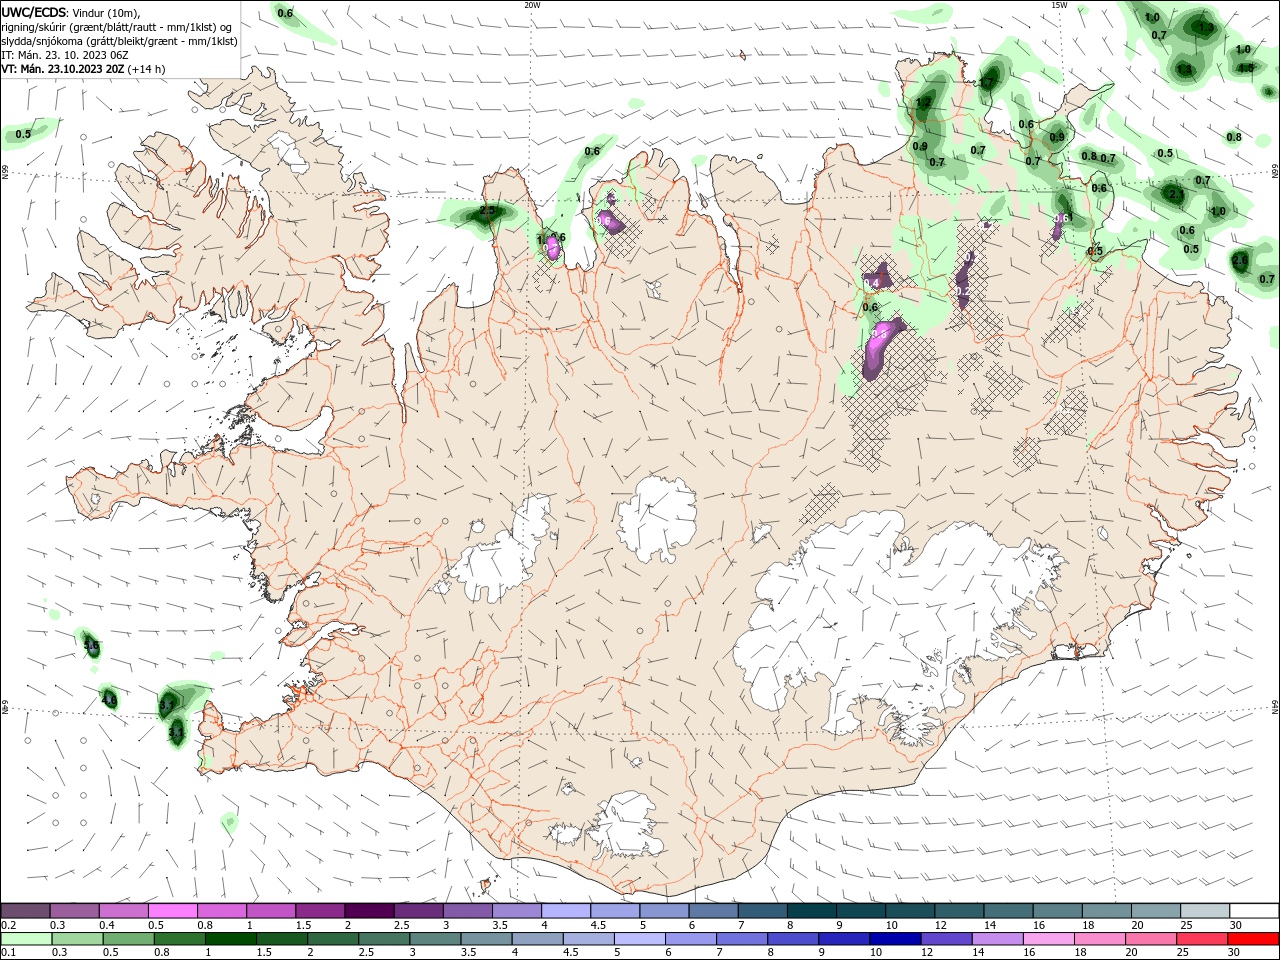
Task: Click the 15W longitude label
Action: (x=1059, y=5)
